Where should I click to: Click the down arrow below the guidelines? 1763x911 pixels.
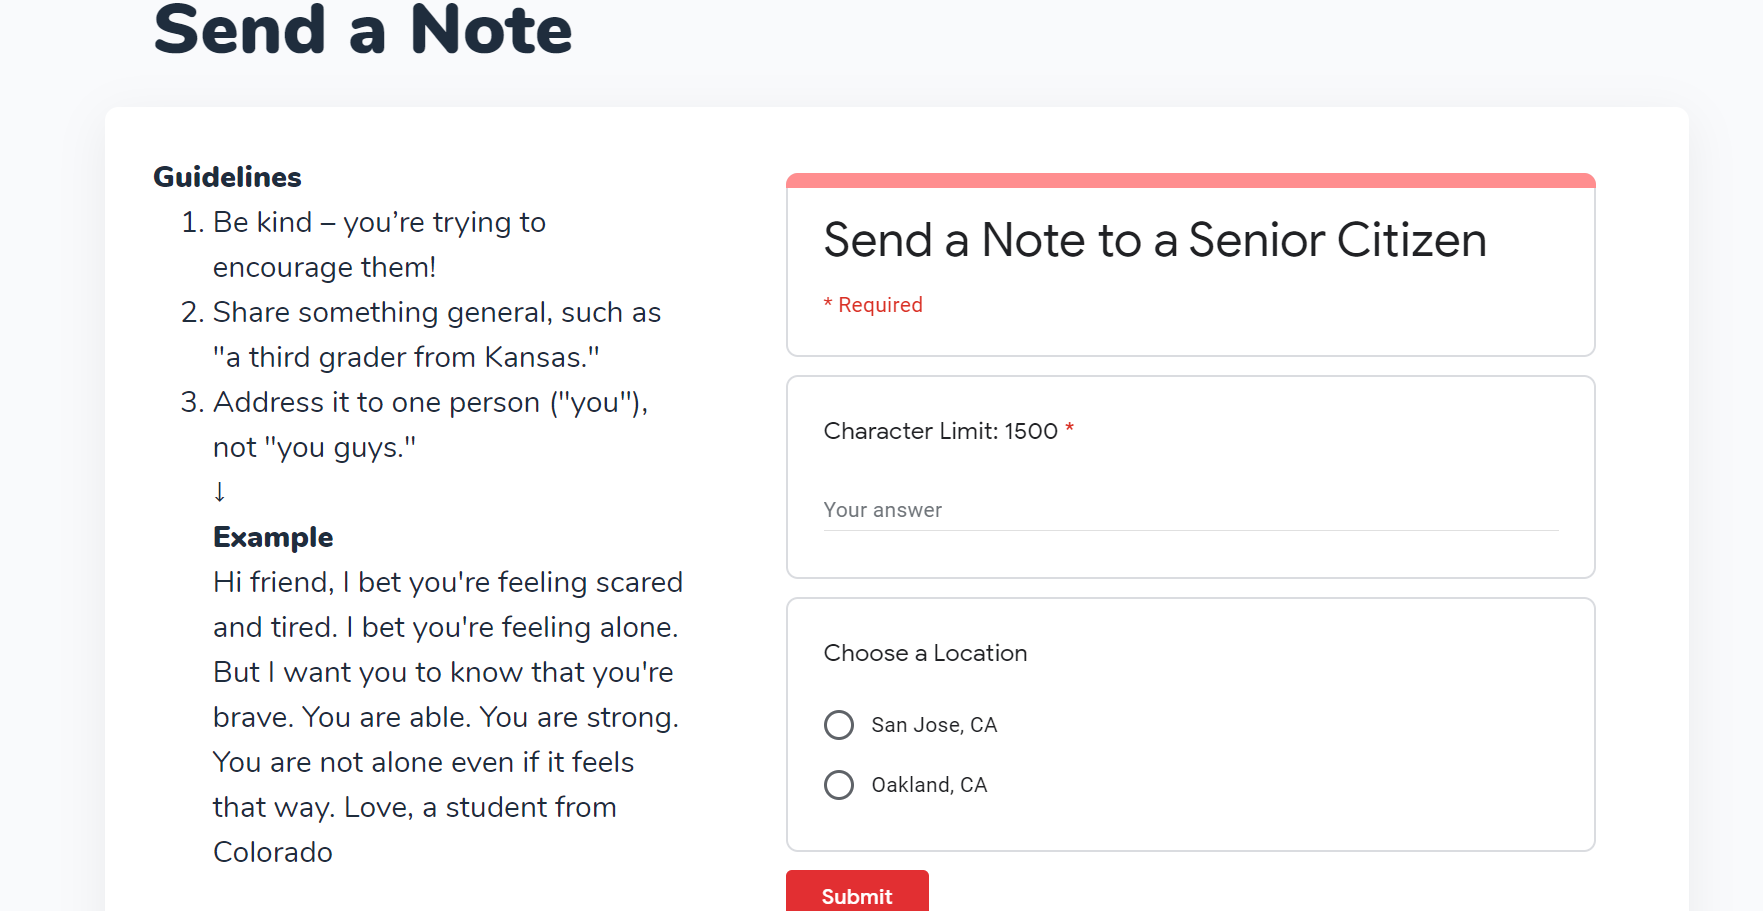(220, 492)
